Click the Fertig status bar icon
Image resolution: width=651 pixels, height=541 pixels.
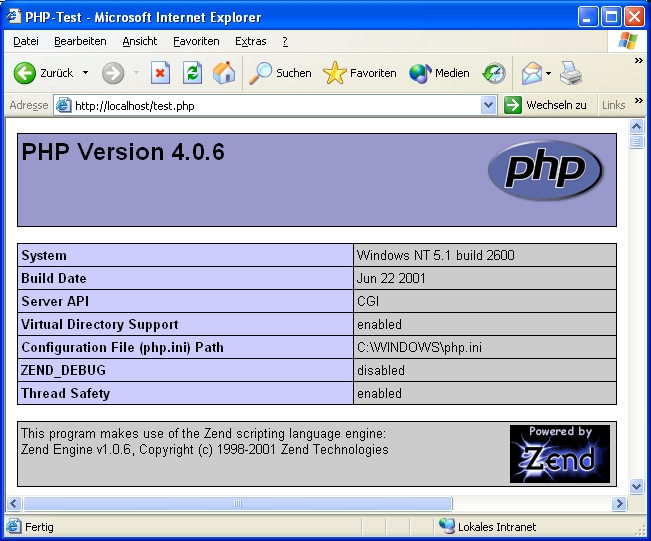(x=13, y=526)
